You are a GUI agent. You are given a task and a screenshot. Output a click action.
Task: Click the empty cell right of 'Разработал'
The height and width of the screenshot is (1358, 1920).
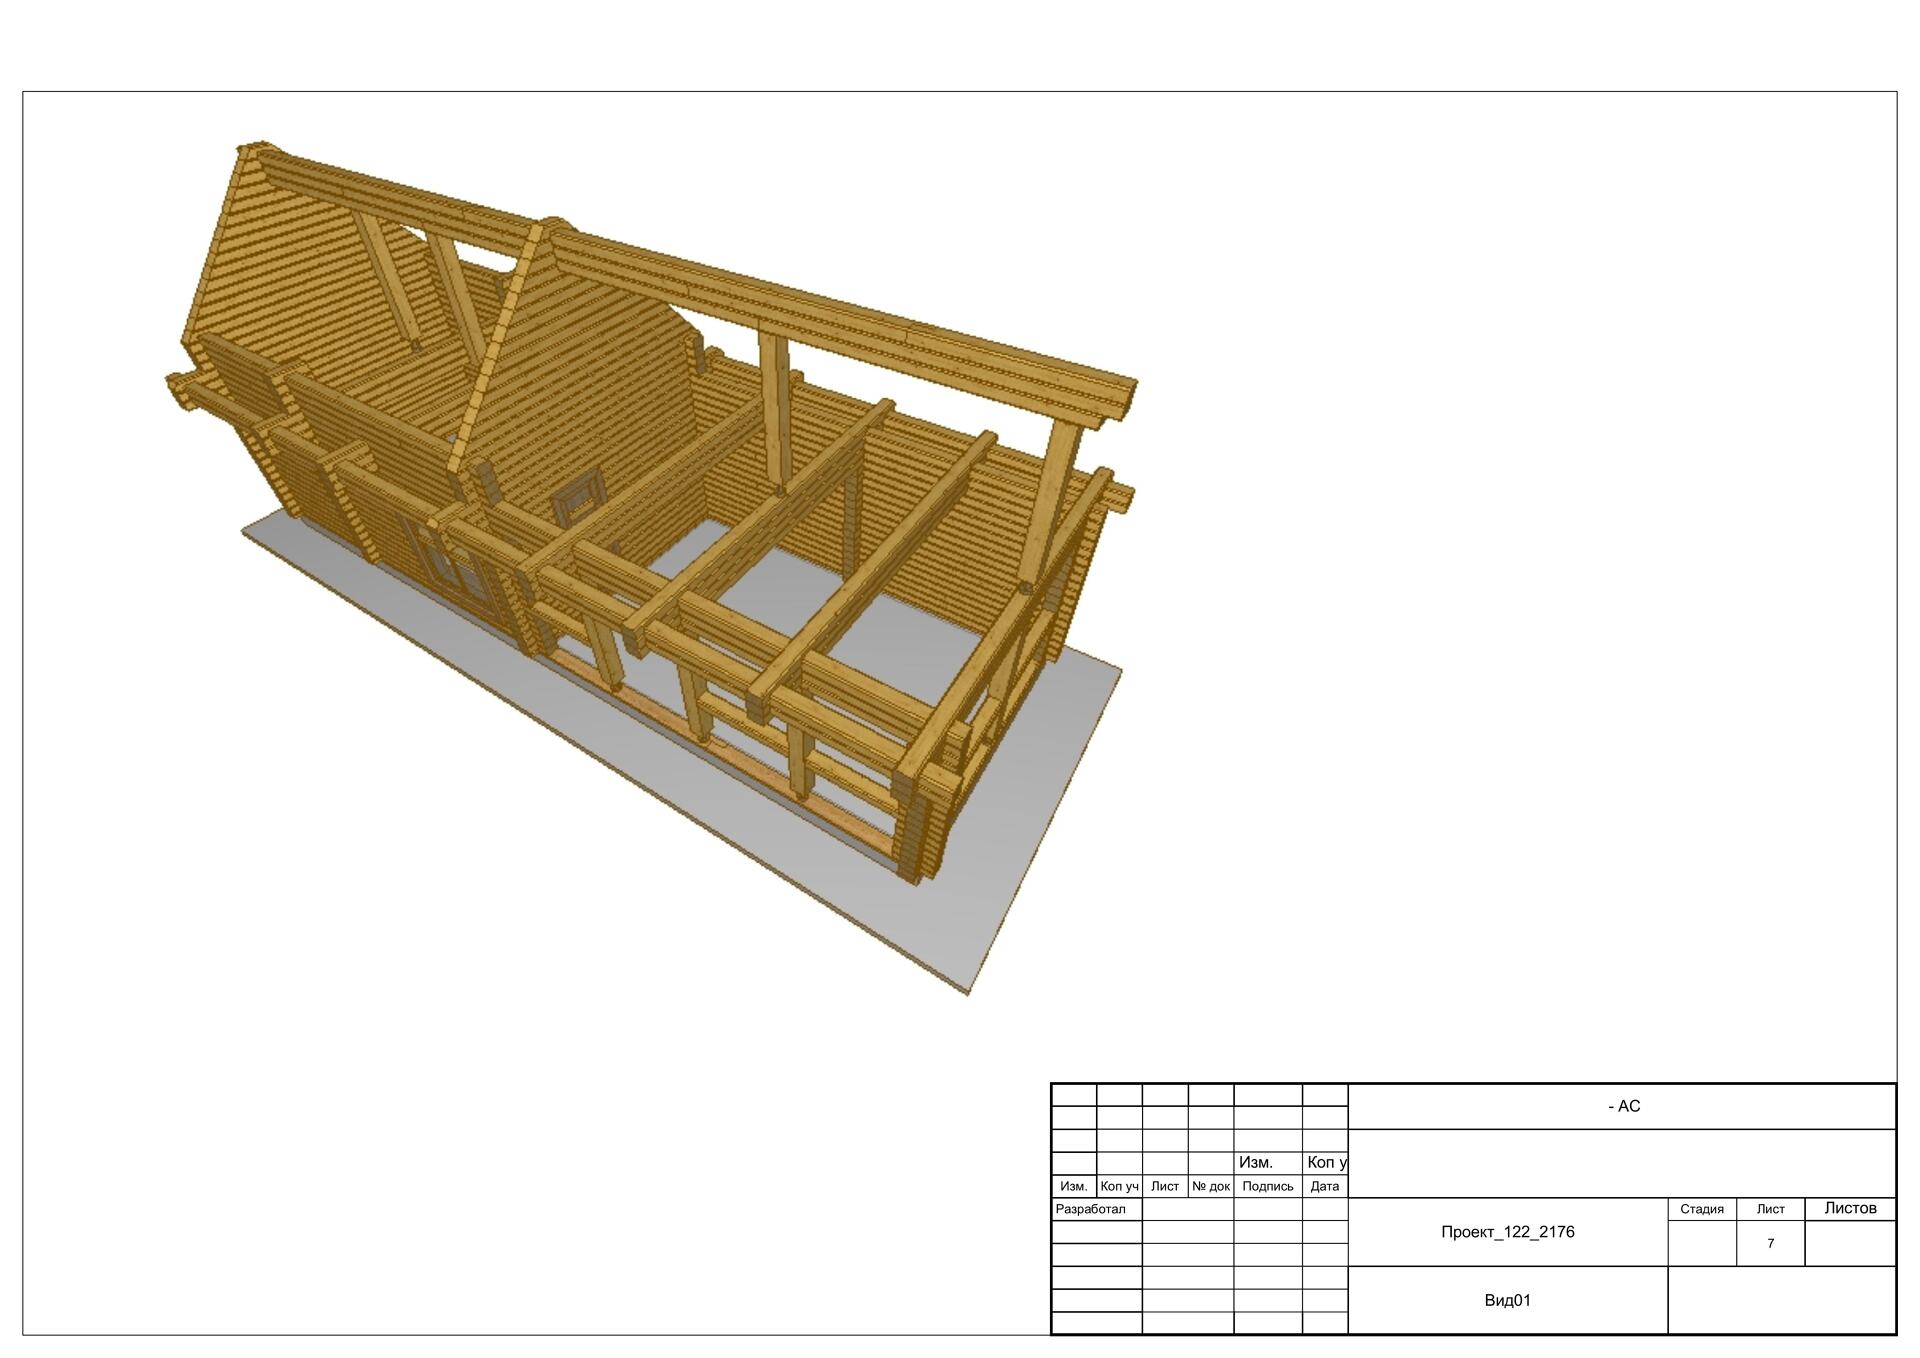tap(1187, 1209)
